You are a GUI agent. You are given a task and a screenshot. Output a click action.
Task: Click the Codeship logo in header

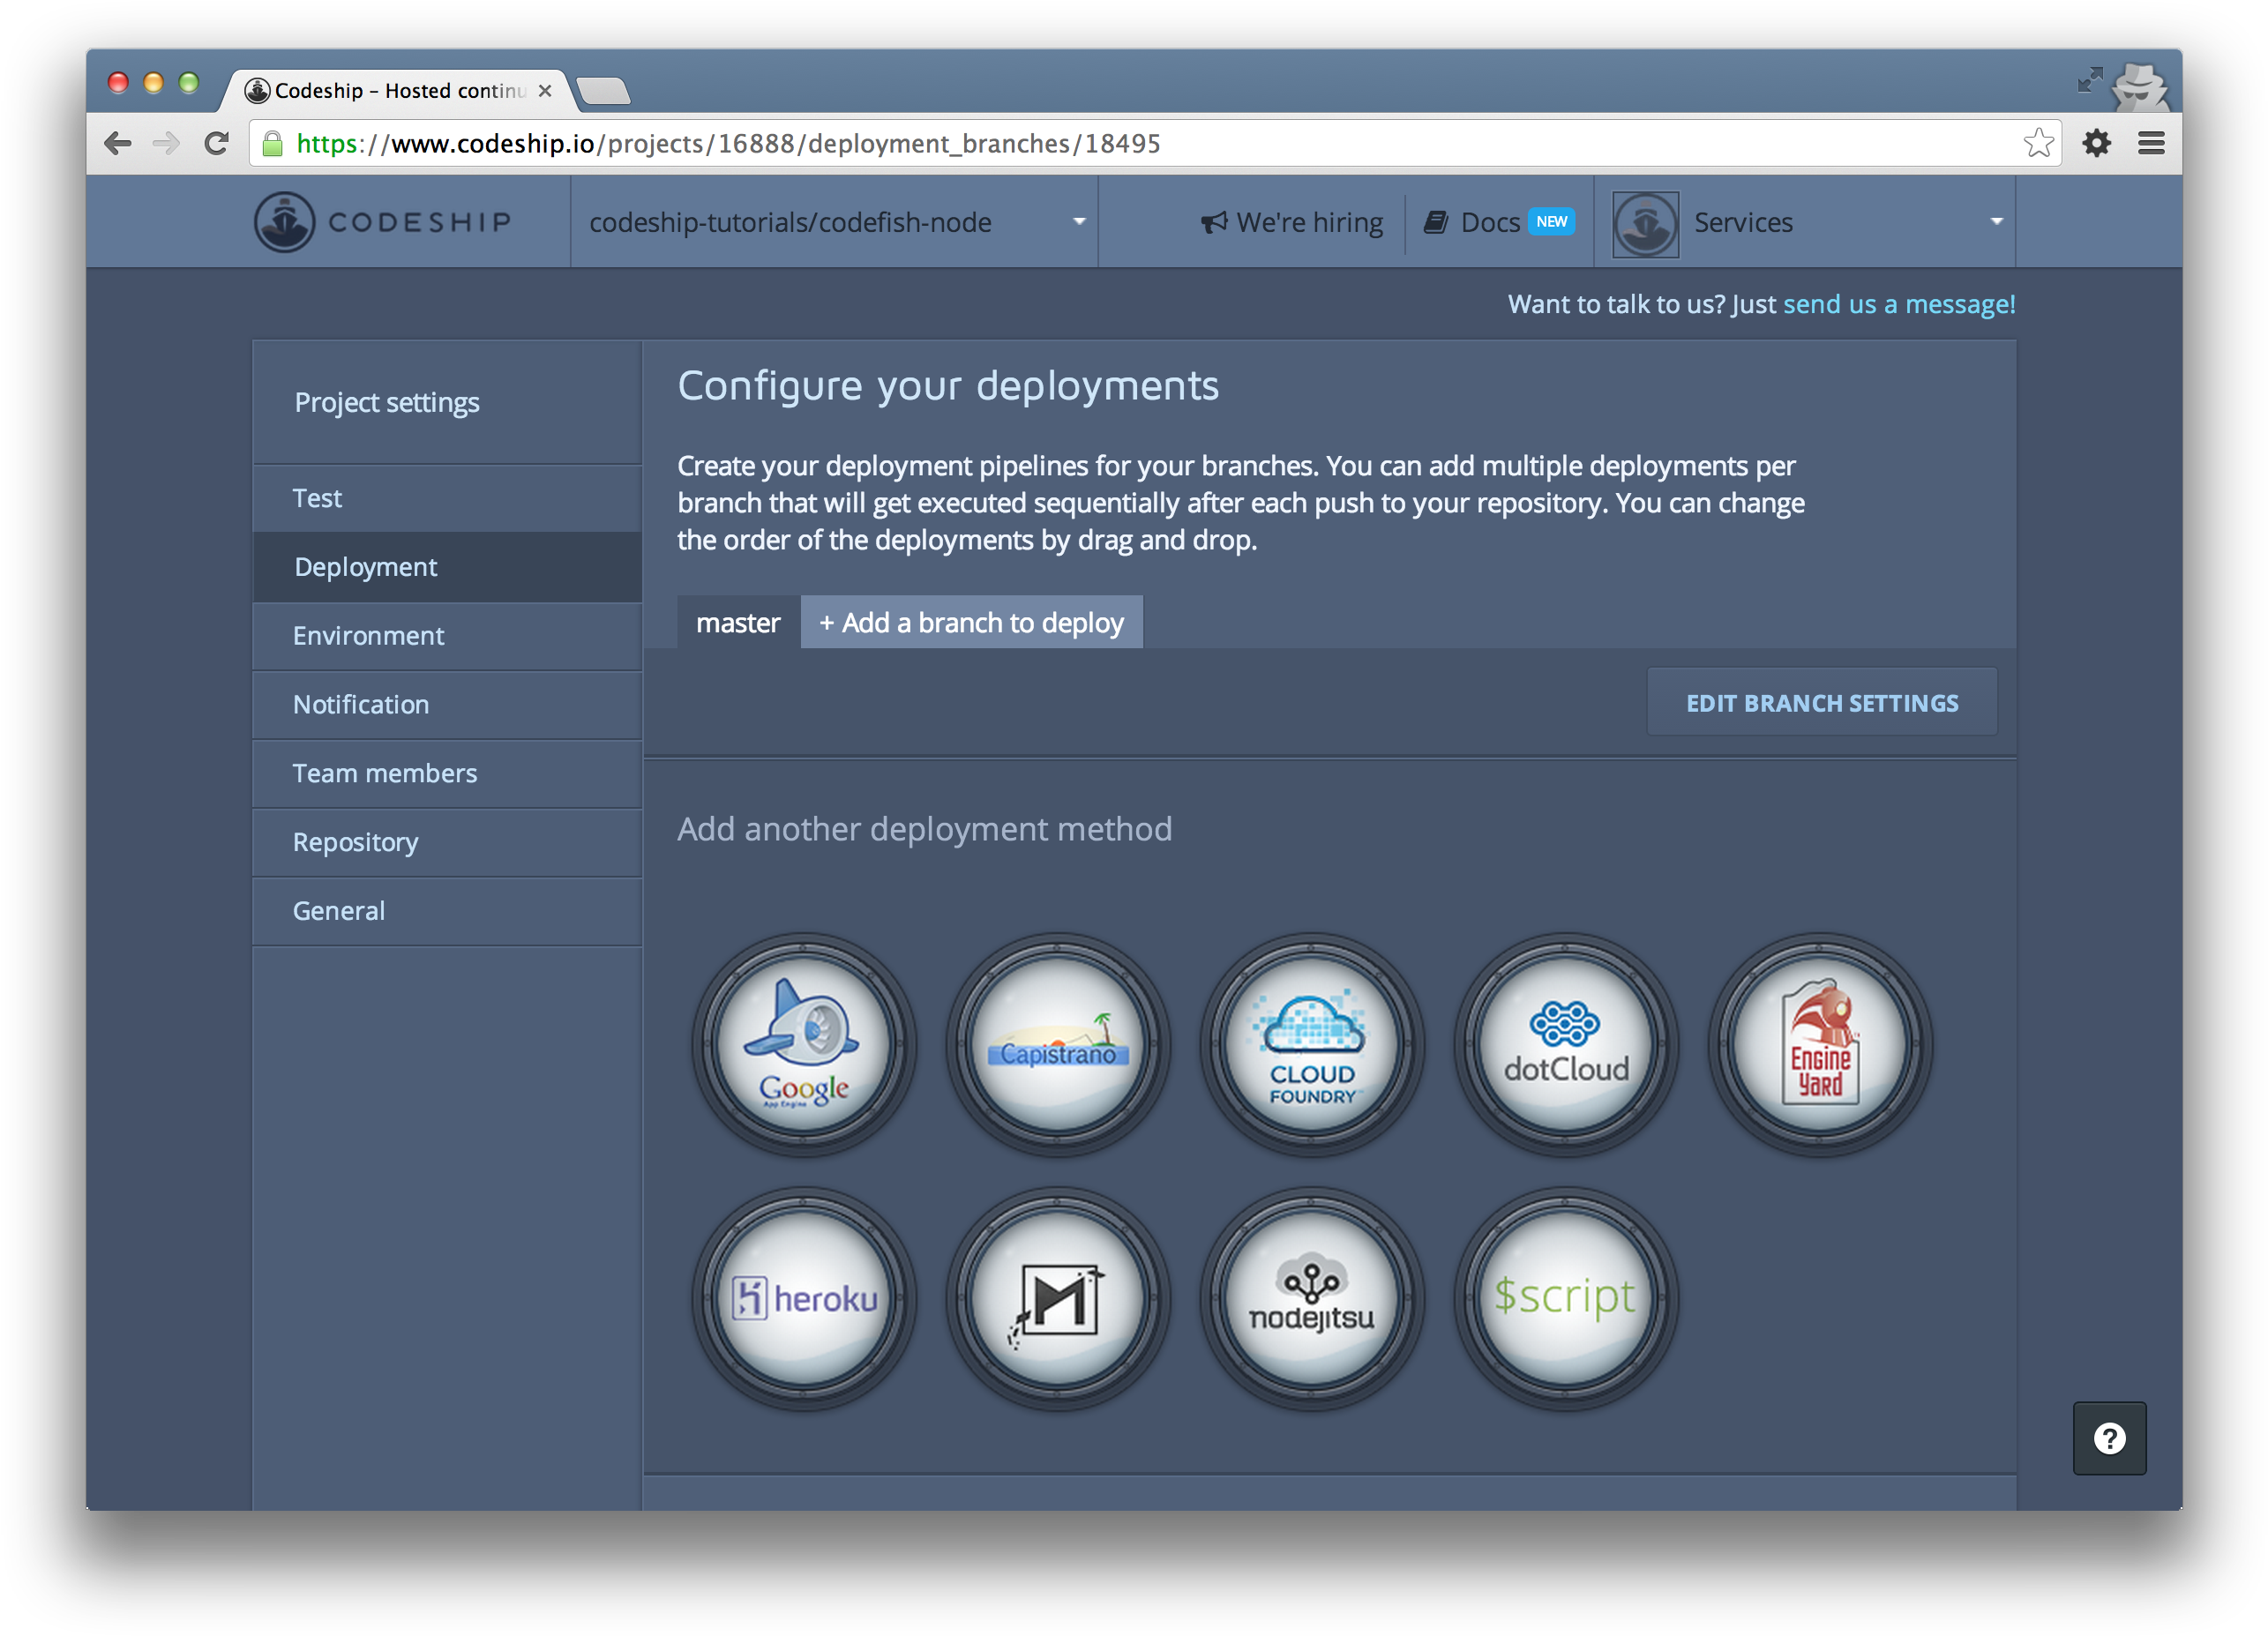[383, 222]
